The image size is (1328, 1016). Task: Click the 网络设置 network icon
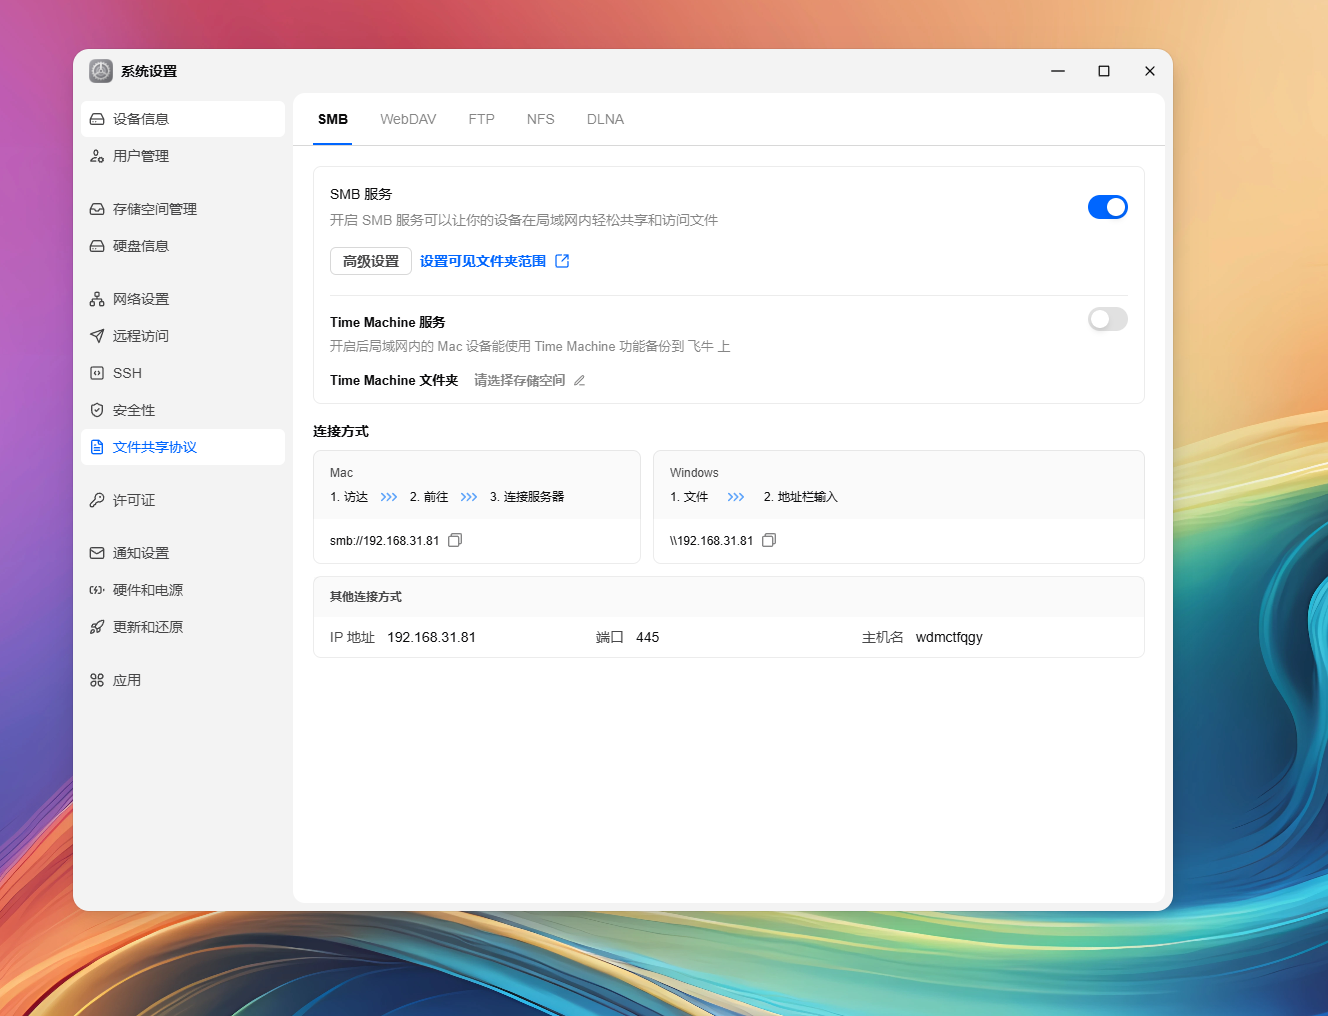click(97, 299)
